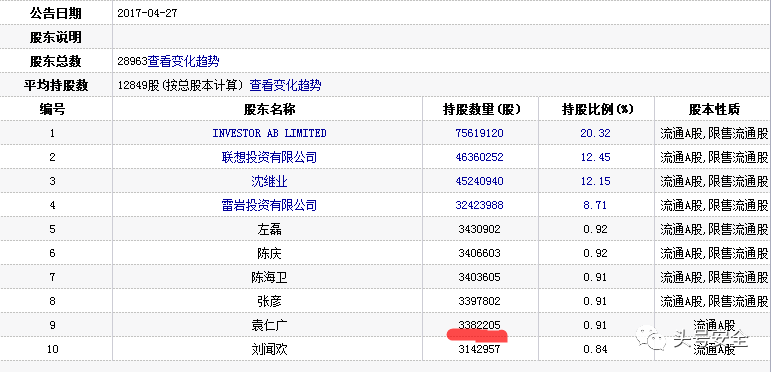Screen dimensions: 773x372
Task: Click the 12849股 average holdings text
Action: [139, 86]
